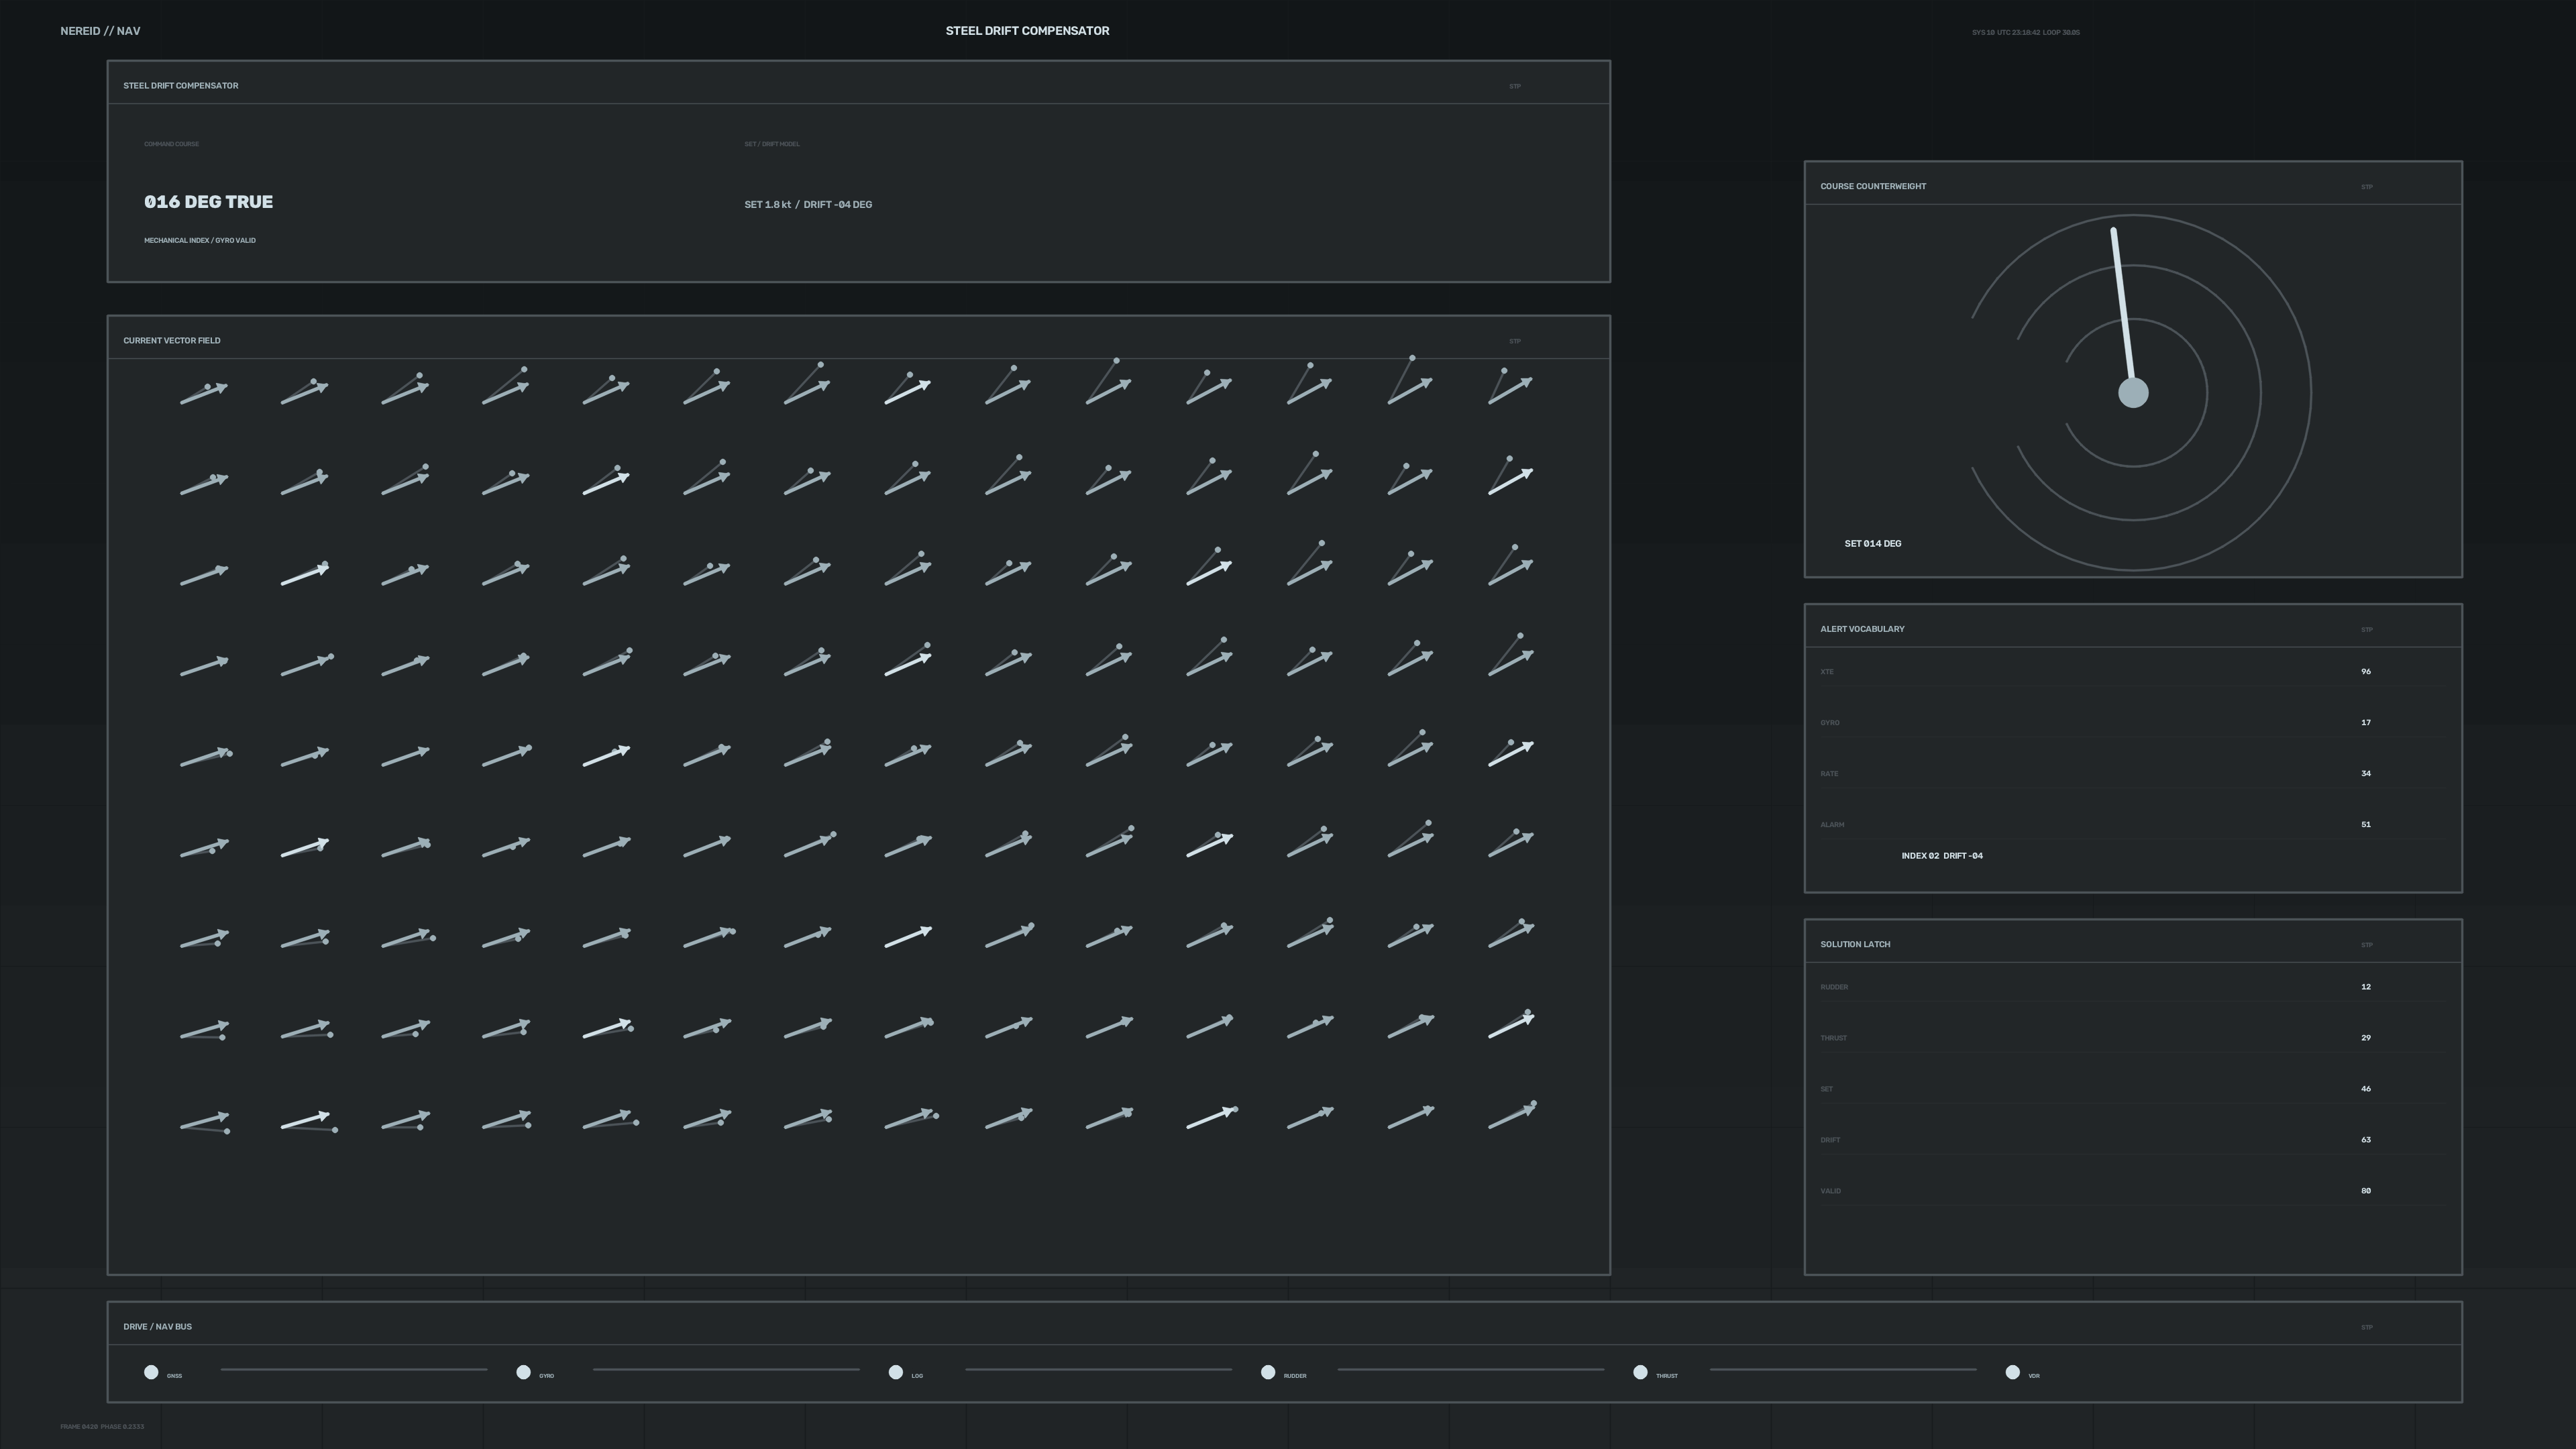Viewport: 2576px width, 1449px height.
Task: Click the 'ALERT VOCABULARY' panel title
Action: pos(1862,630)
